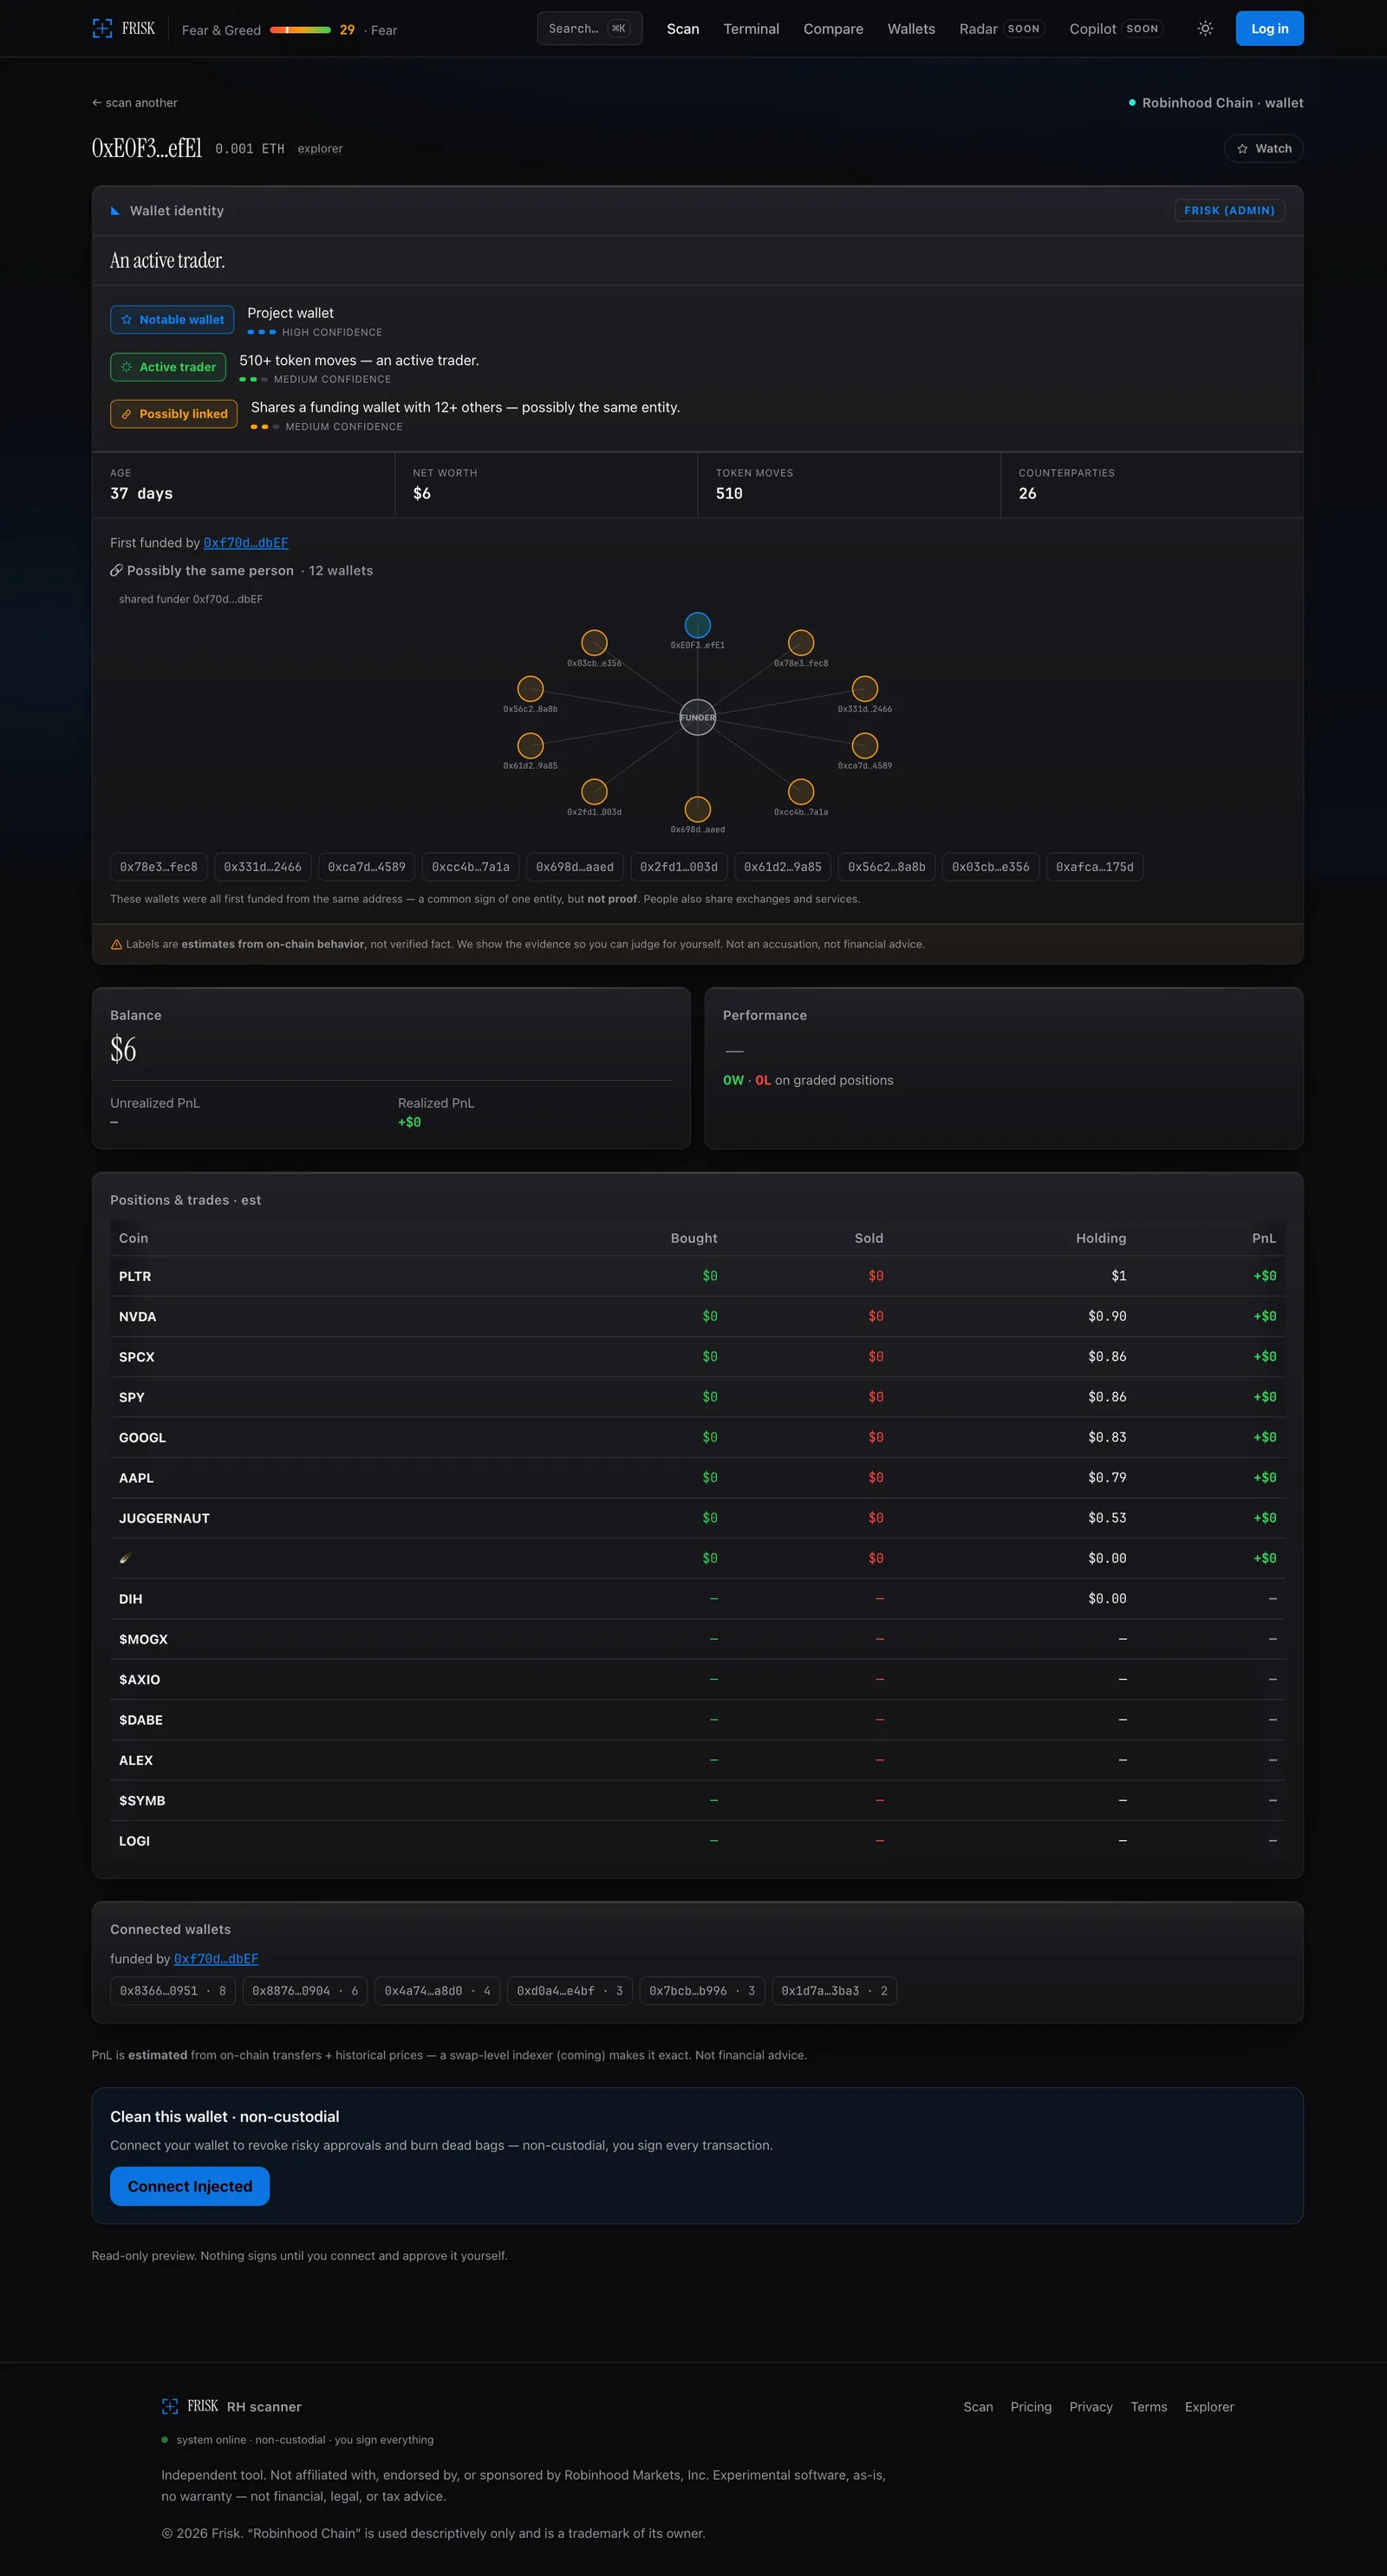Open the 0xd0a4…e4bf connected wallet chip
Viewport: 1387px width, 2576px height.
tap(570, 1991)
